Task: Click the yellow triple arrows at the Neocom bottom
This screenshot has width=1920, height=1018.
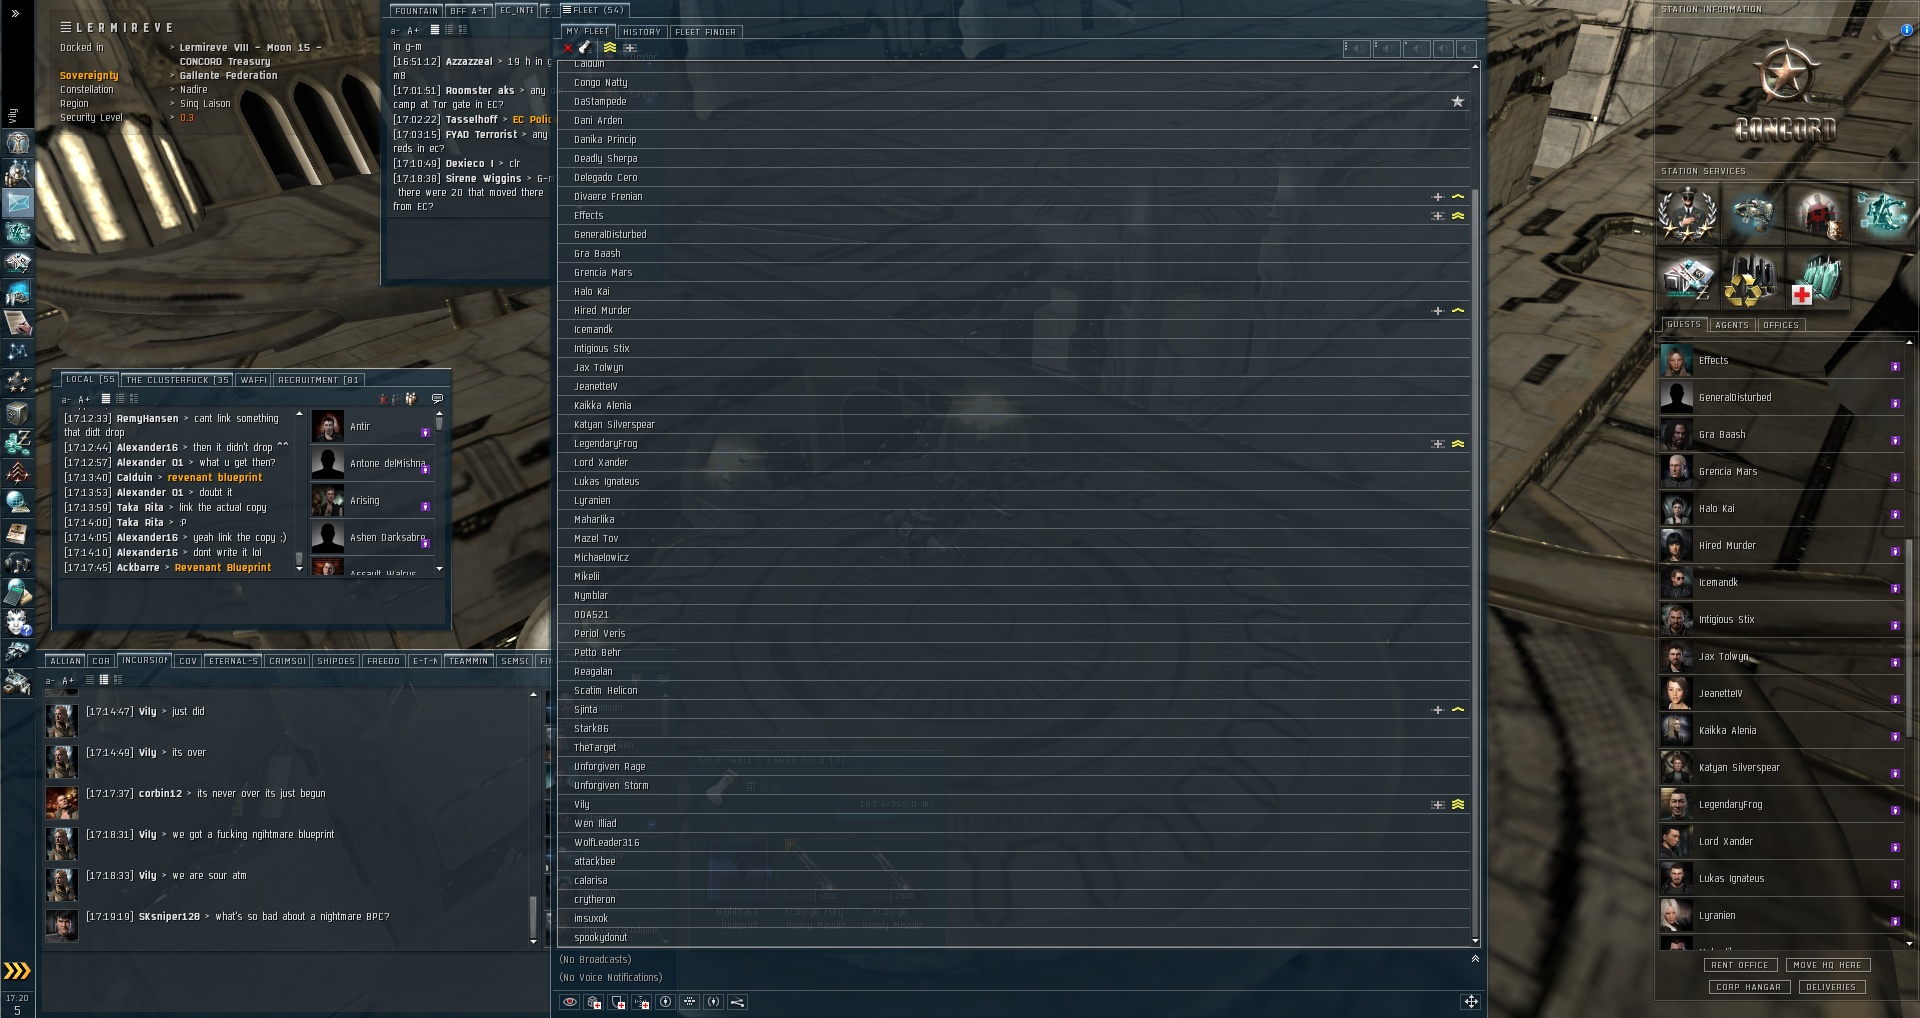Action: (17, 971)
